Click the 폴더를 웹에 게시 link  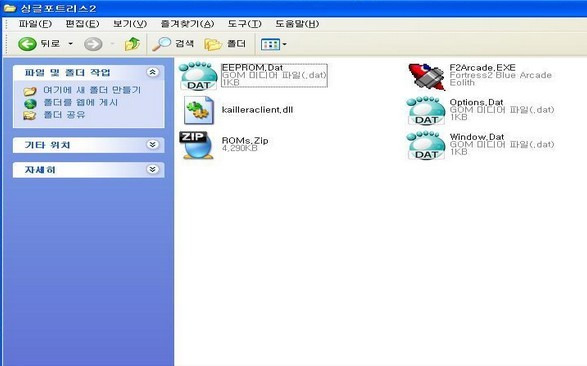80,103
